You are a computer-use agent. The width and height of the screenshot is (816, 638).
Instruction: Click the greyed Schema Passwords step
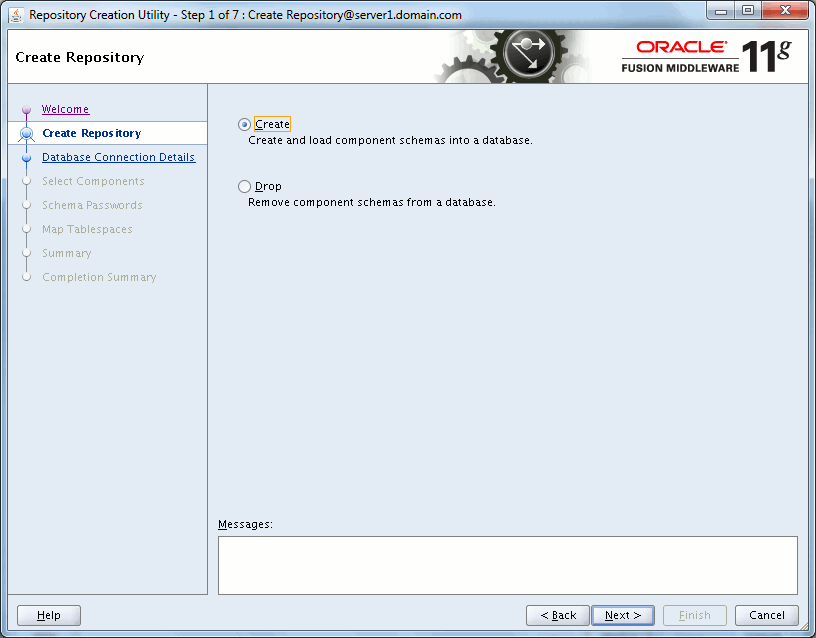(92, 205)
